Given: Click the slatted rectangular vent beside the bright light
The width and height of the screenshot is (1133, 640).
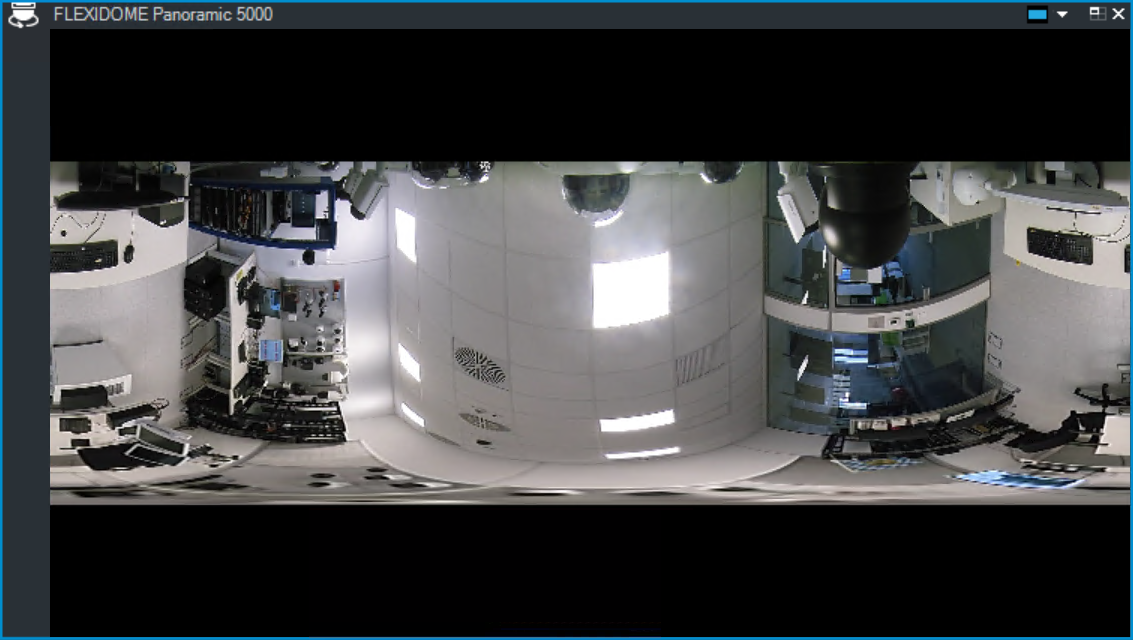Looking at the screenshot, I should [x=701, y=361].
